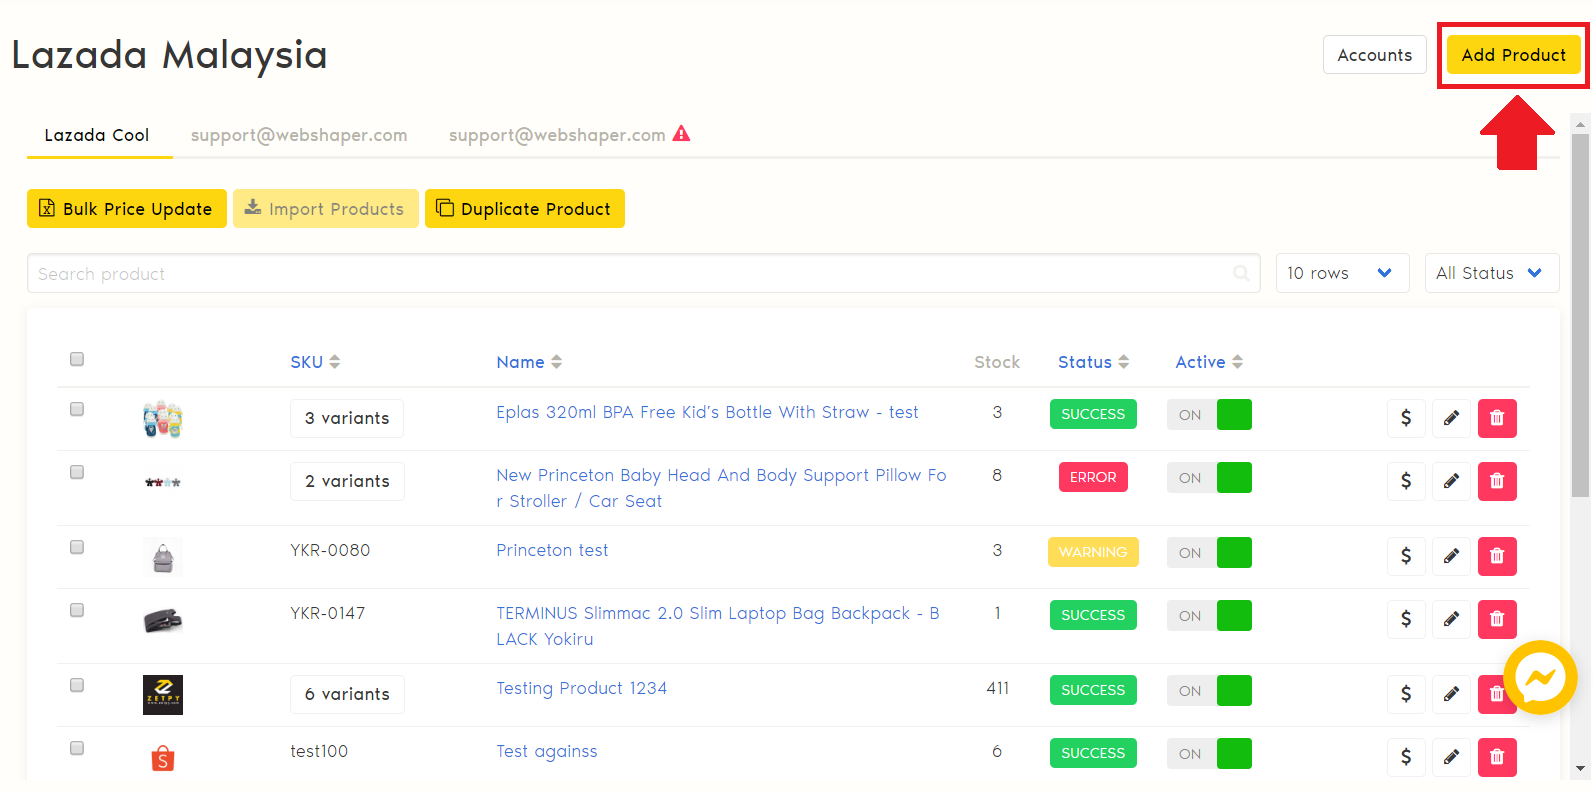The width and height of the screenshot is (1593, 793).
Task: Open pricing for Testing Product 1234
Action: point(1406,694)
